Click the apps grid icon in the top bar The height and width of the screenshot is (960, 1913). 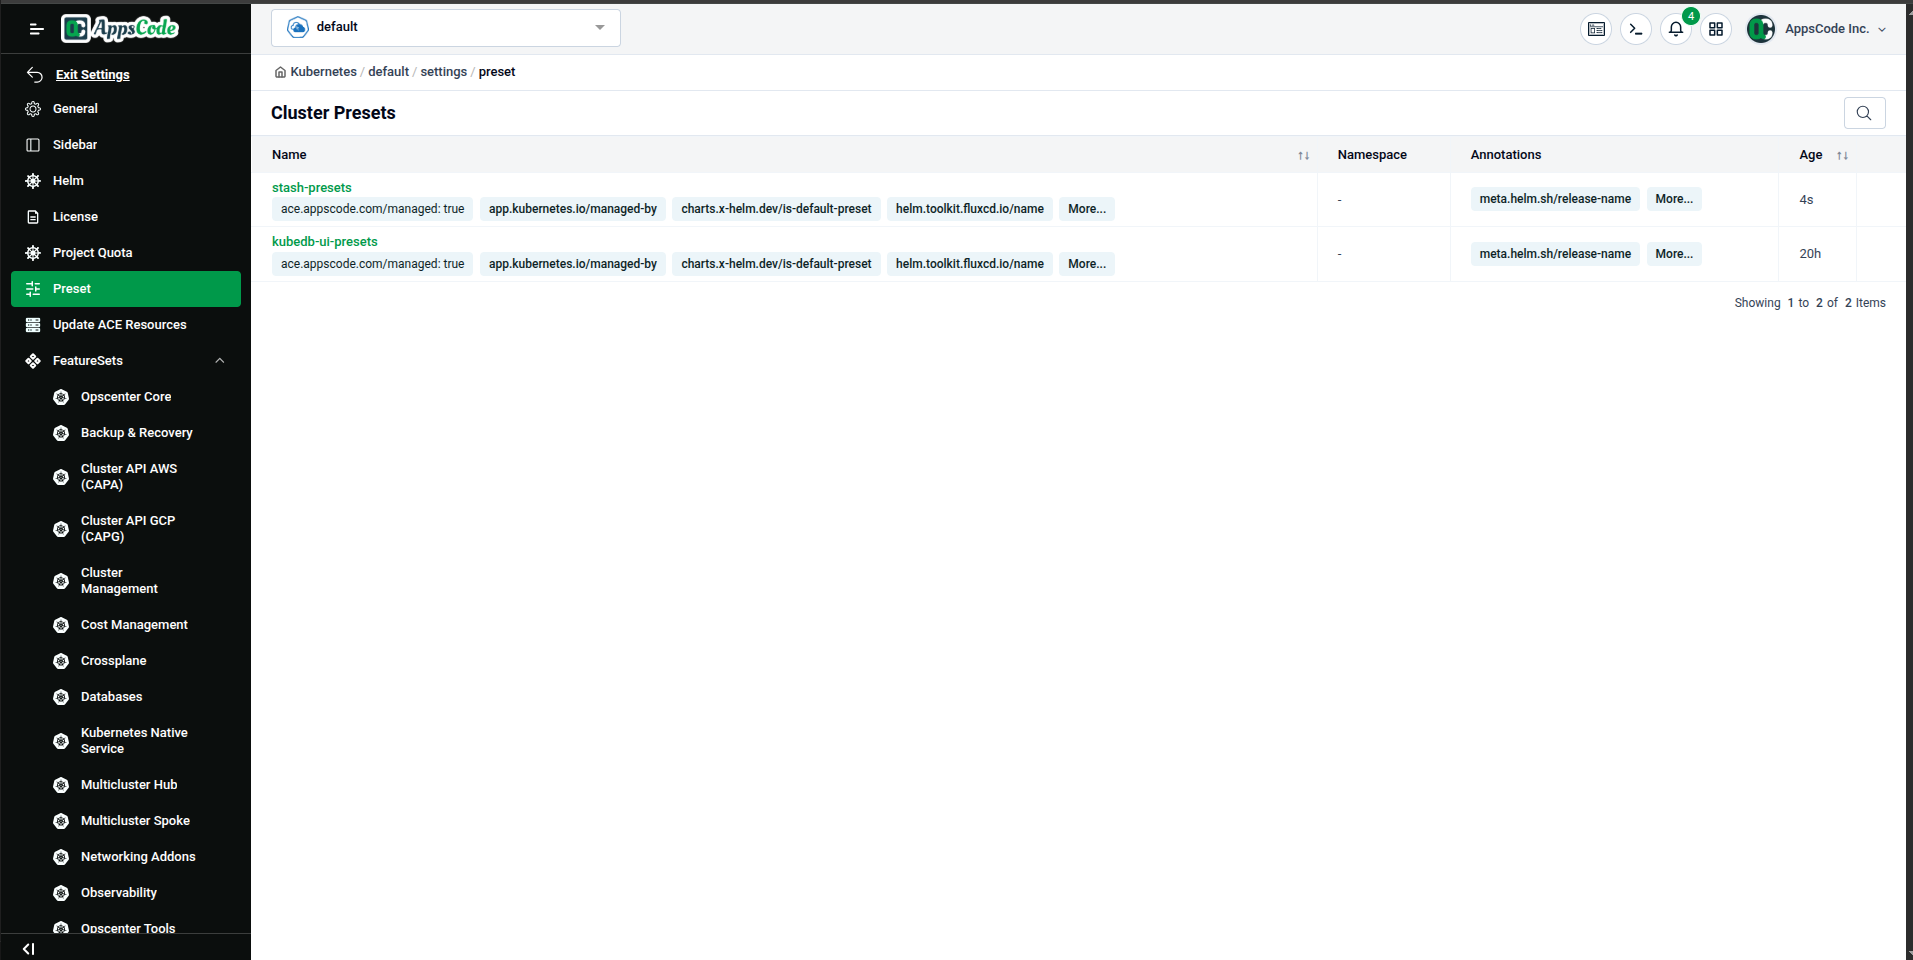click(x=1715, y=29)
